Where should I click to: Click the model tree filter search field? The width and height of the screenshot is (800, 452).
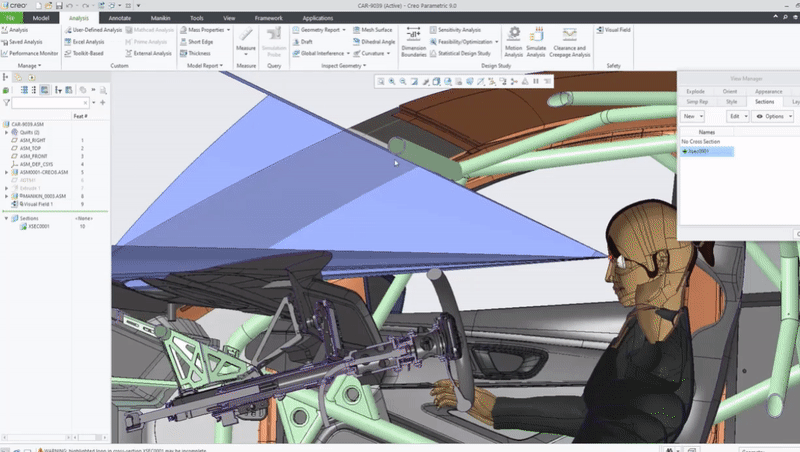[48, 103]
